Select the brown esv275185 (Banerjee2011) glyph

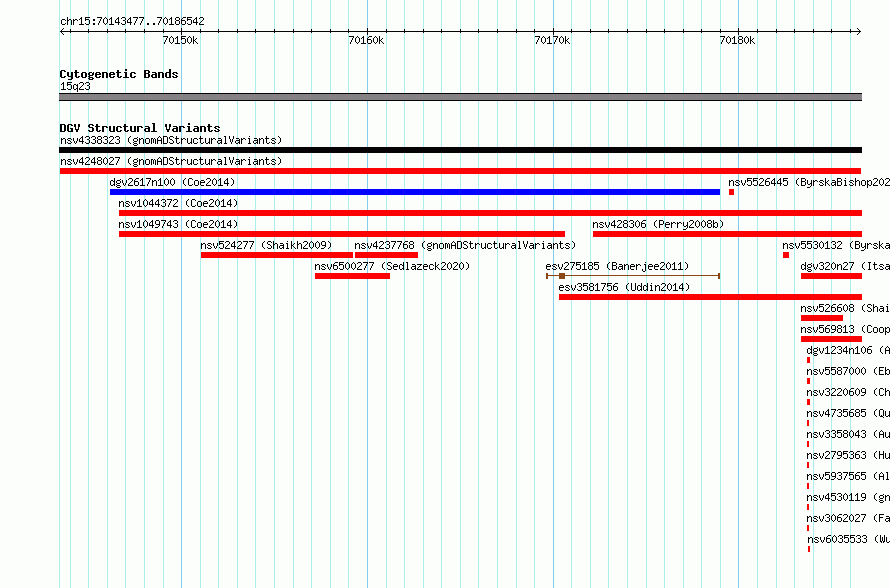pos(633,276)
